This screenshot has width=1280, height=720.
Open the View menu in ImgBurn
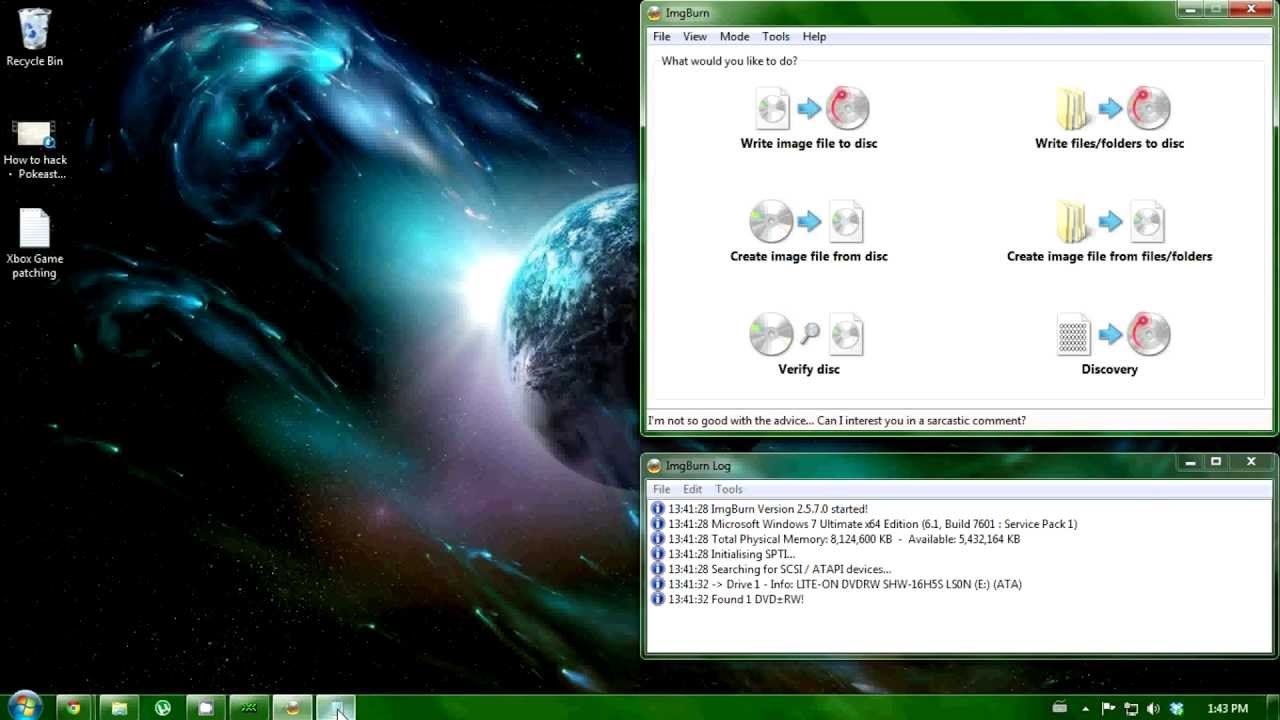tap(694, 36)
